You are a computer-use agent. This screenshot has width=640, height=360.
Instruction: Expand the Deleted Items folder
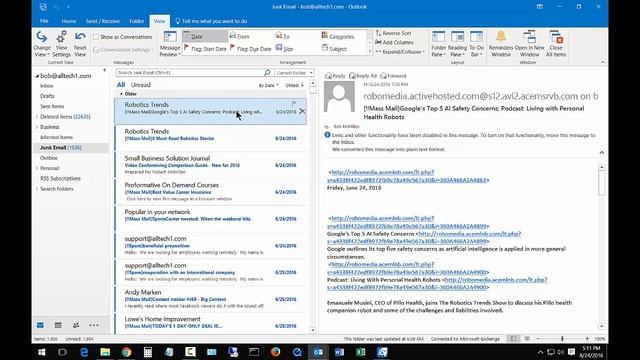37,117
